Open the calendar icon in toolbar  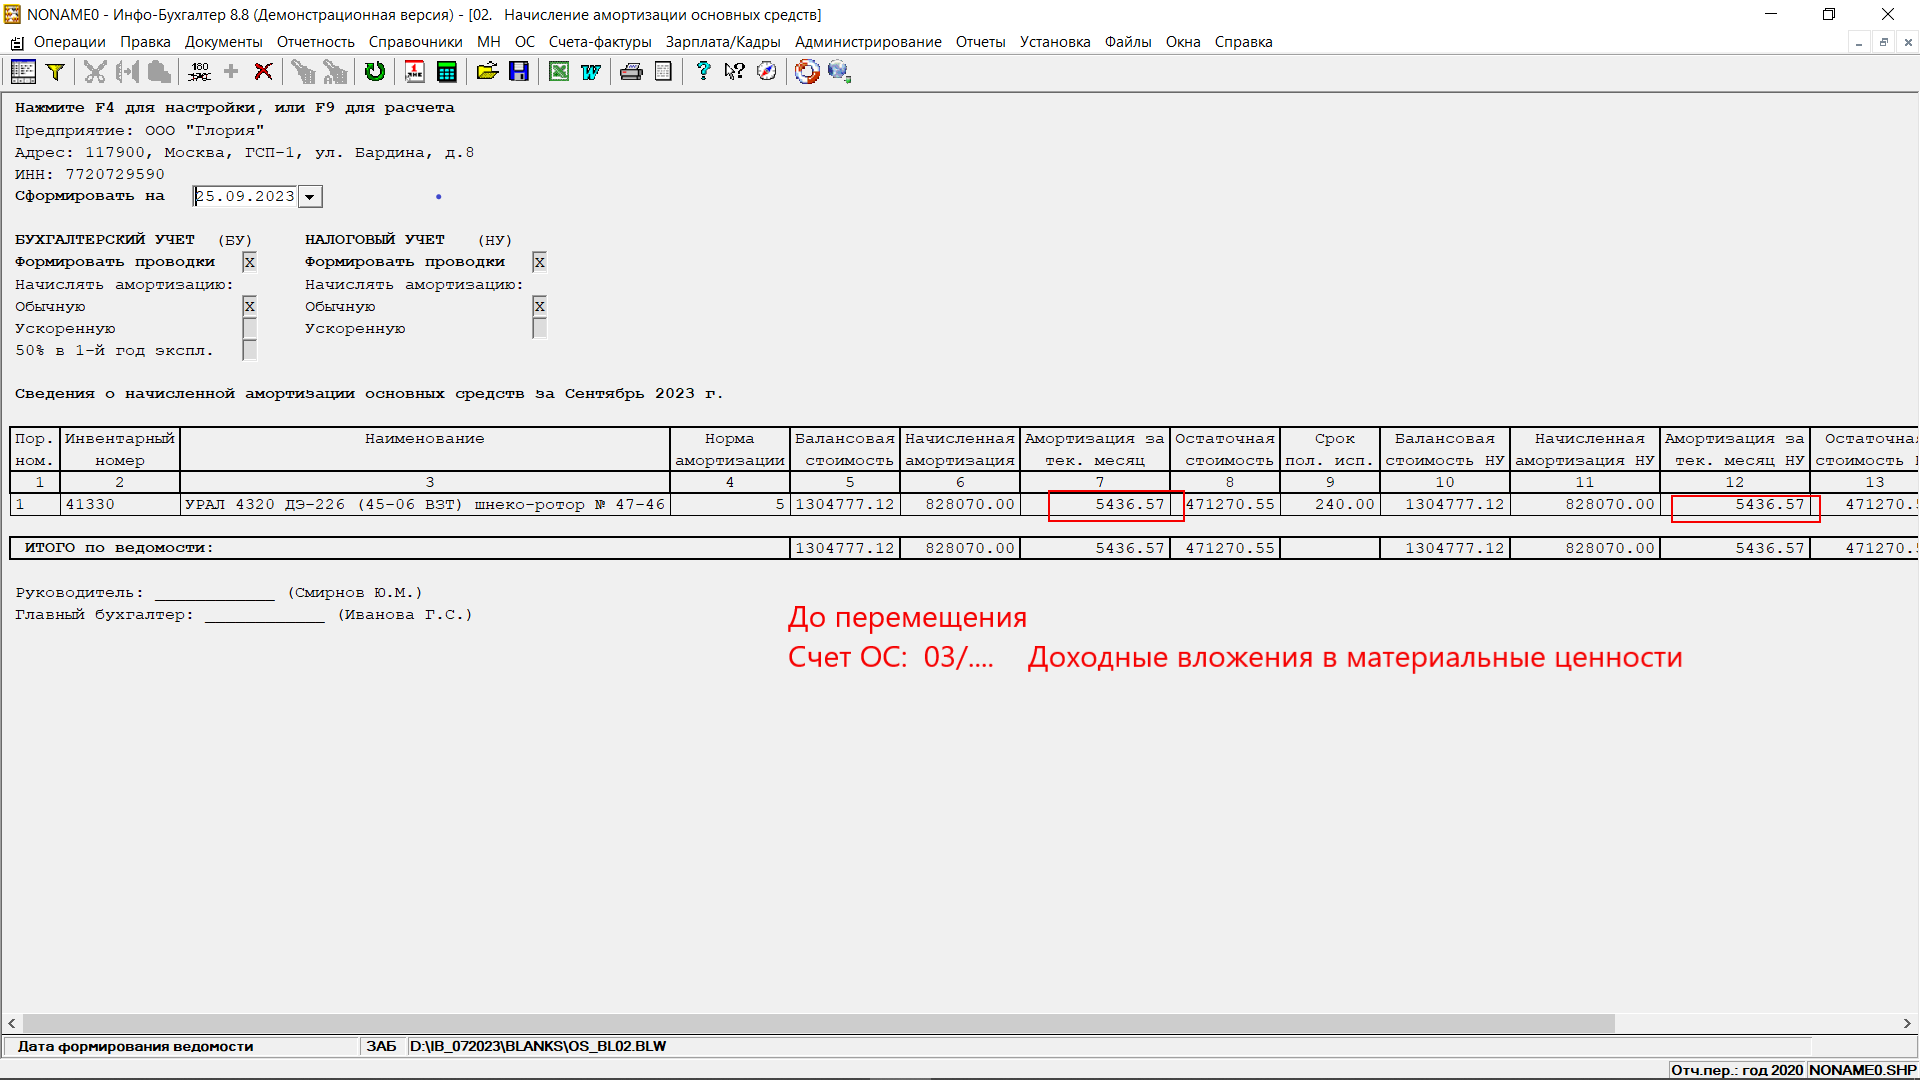click(415, 71)
